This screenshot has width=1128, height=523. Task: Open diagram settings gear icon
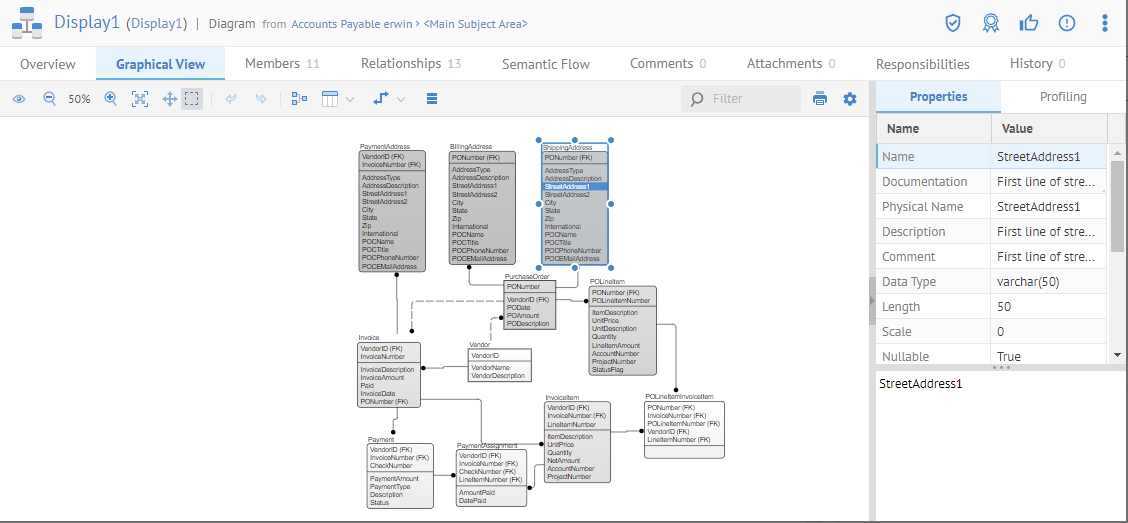850,99
